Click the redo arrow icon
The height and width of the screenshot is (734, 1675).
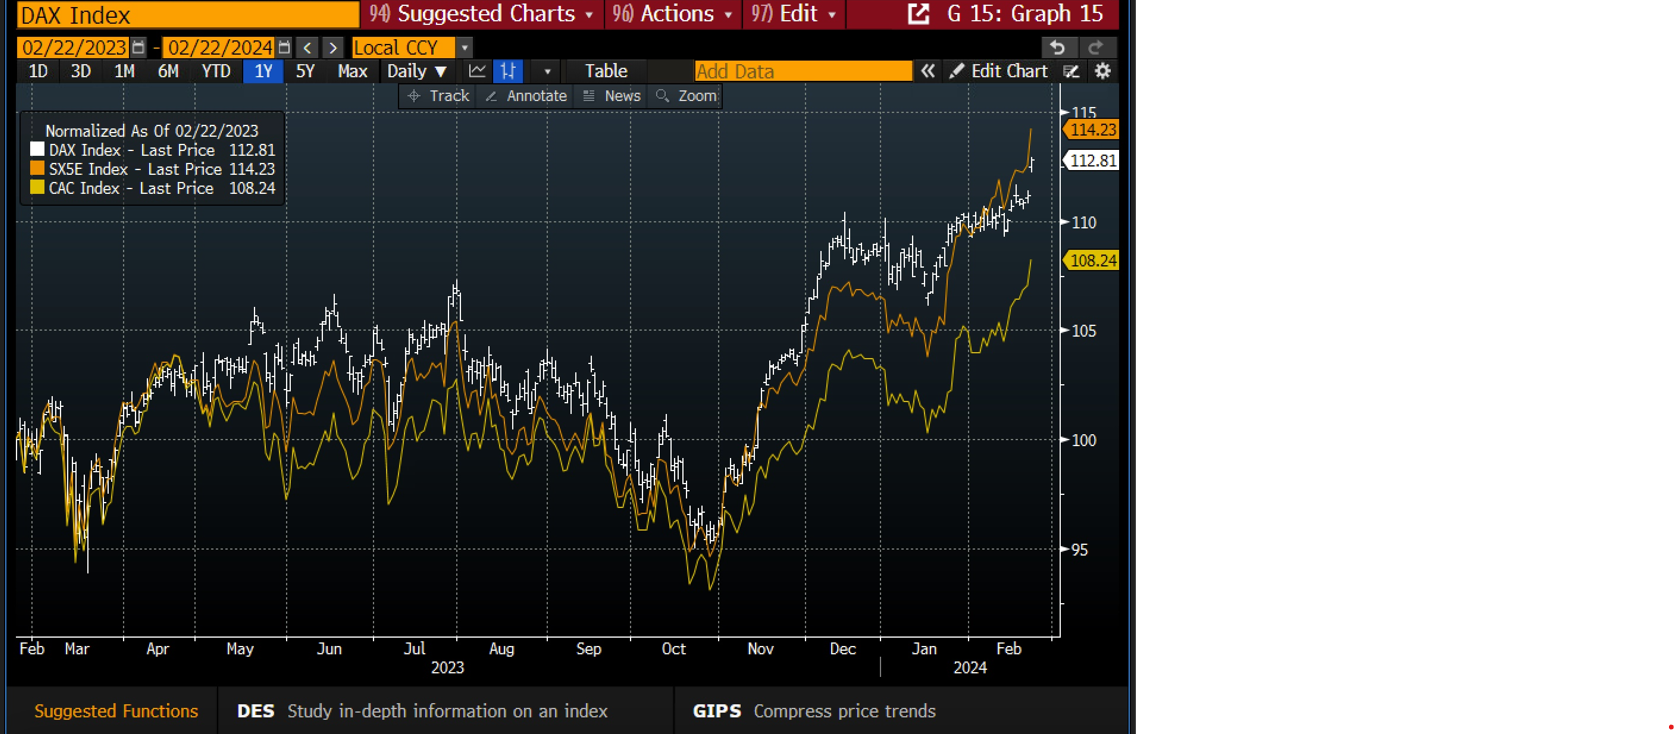1096,47
